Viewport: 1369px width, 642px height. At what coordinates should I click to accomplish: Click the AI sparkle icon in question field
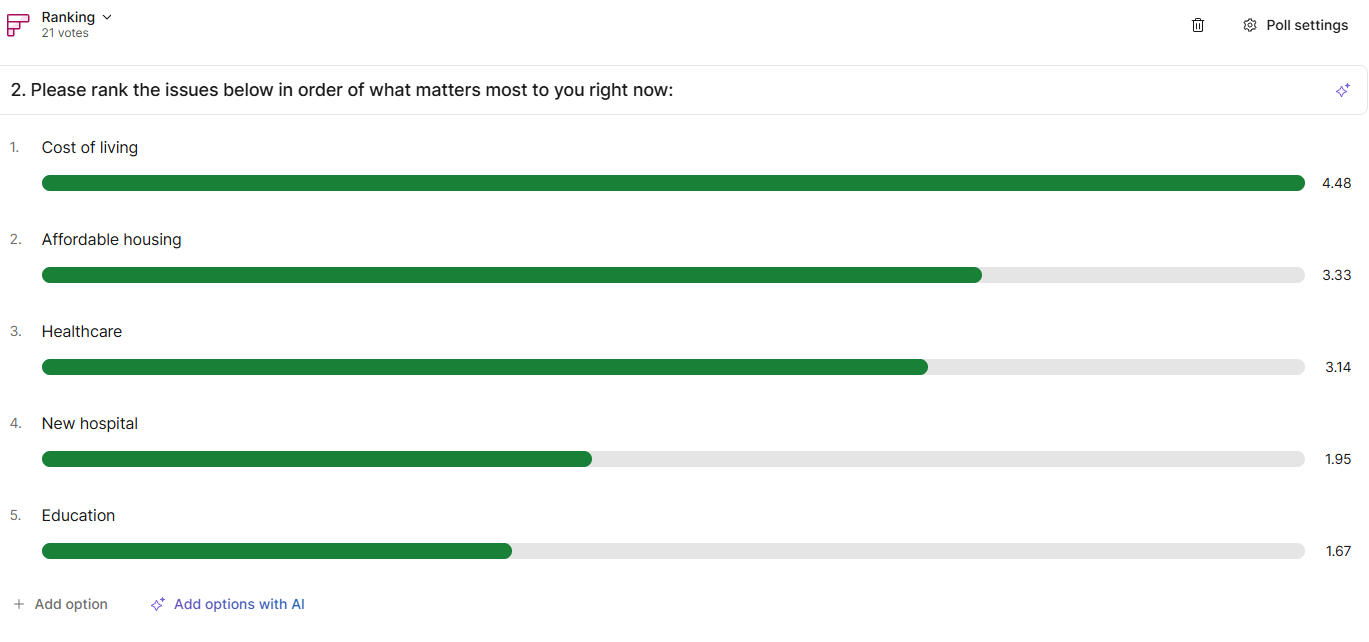point(1343,90)
